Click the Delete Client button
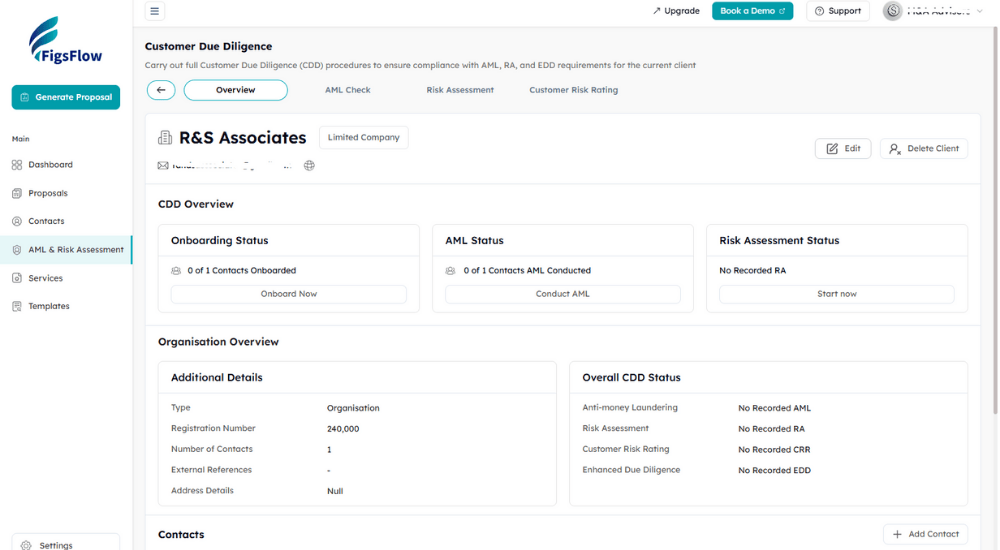 tap(924, 149)
